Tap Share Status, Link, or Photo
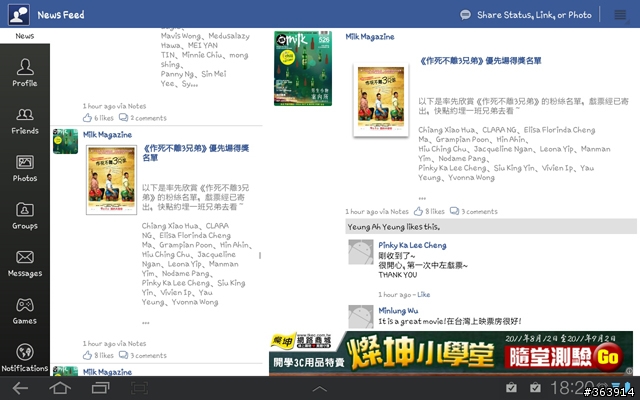Screen dimensions: 640x400 tap(534, 15)
